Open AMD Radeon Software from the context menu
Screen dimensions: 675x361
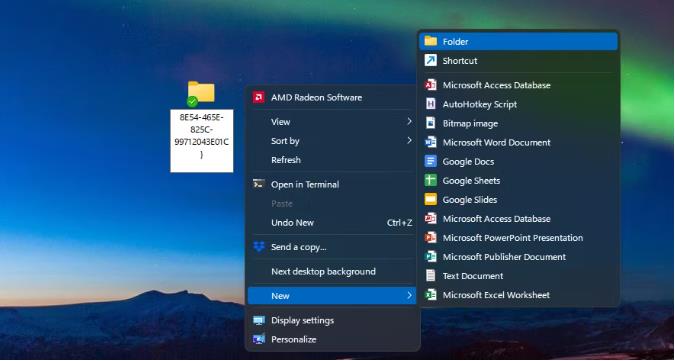(332, 98)
